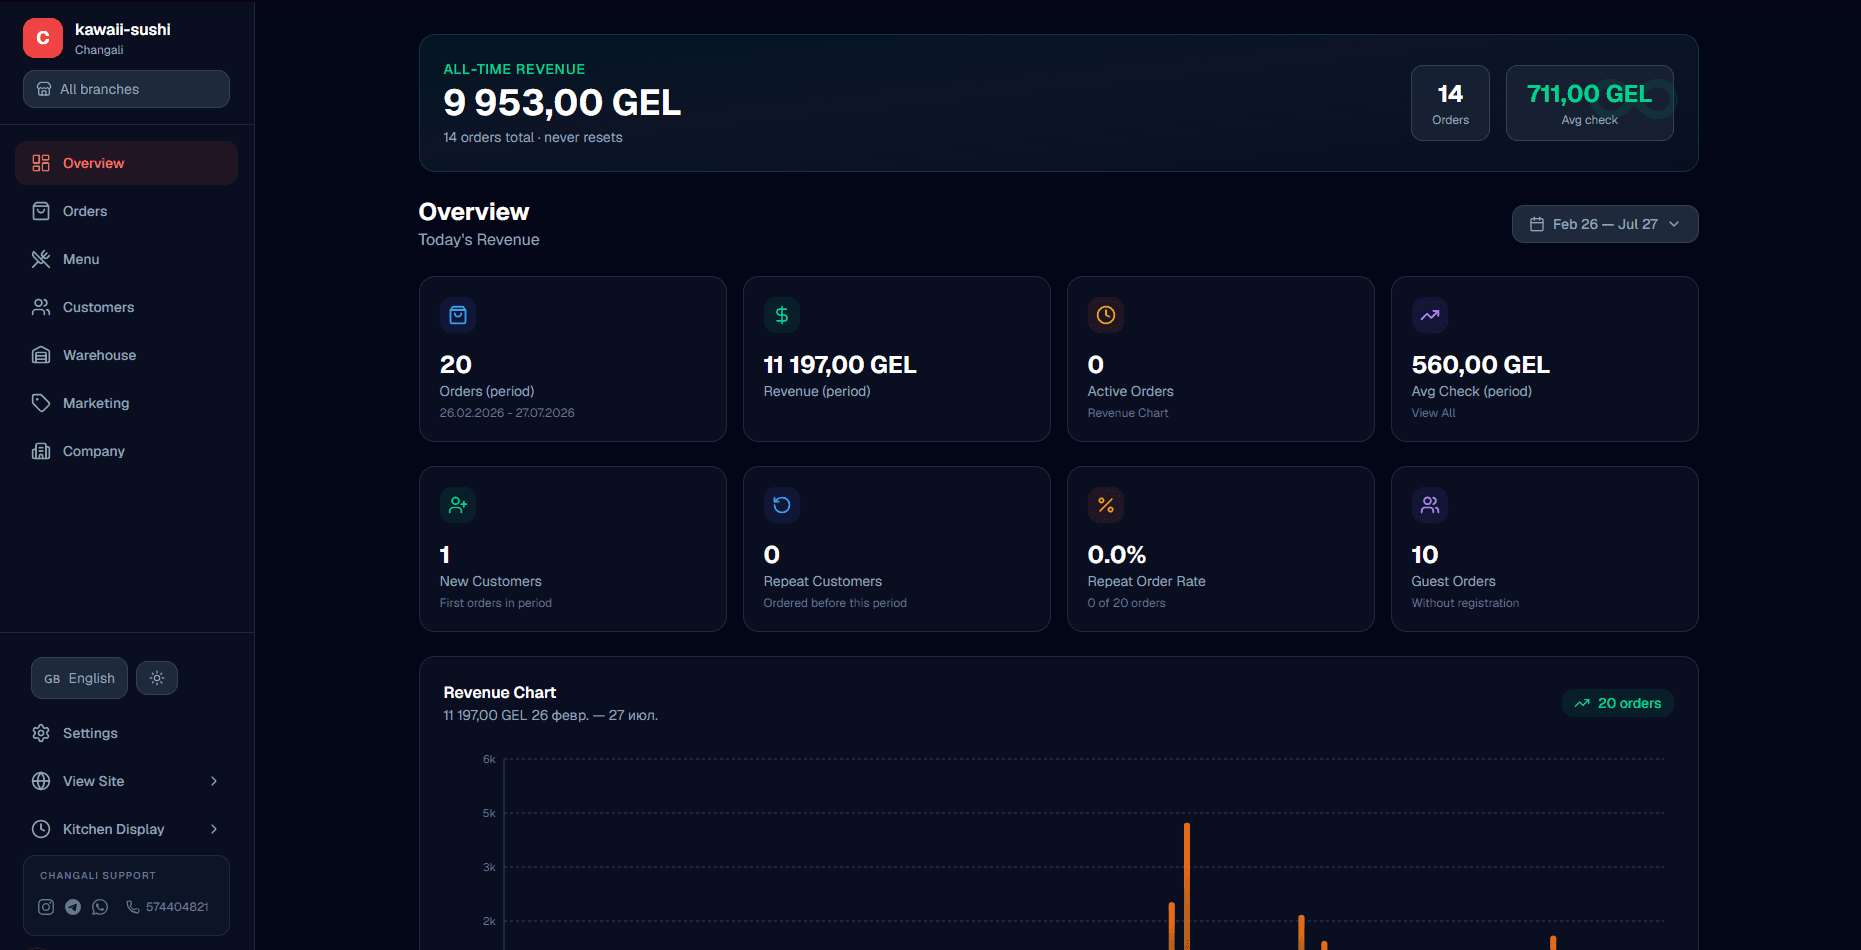Click the "Without registration" caption
Image resolution: width=1861 pixels, height=950 pixels.
click(x=1465, y=603)
